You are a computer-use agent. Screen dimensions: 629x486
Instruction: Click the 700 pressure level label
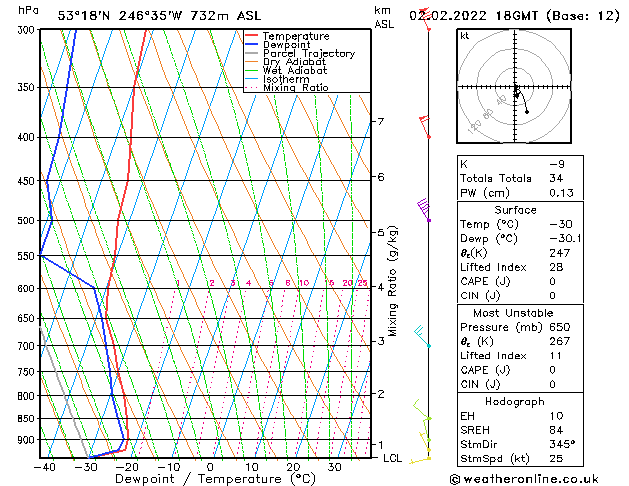point(28,346)
